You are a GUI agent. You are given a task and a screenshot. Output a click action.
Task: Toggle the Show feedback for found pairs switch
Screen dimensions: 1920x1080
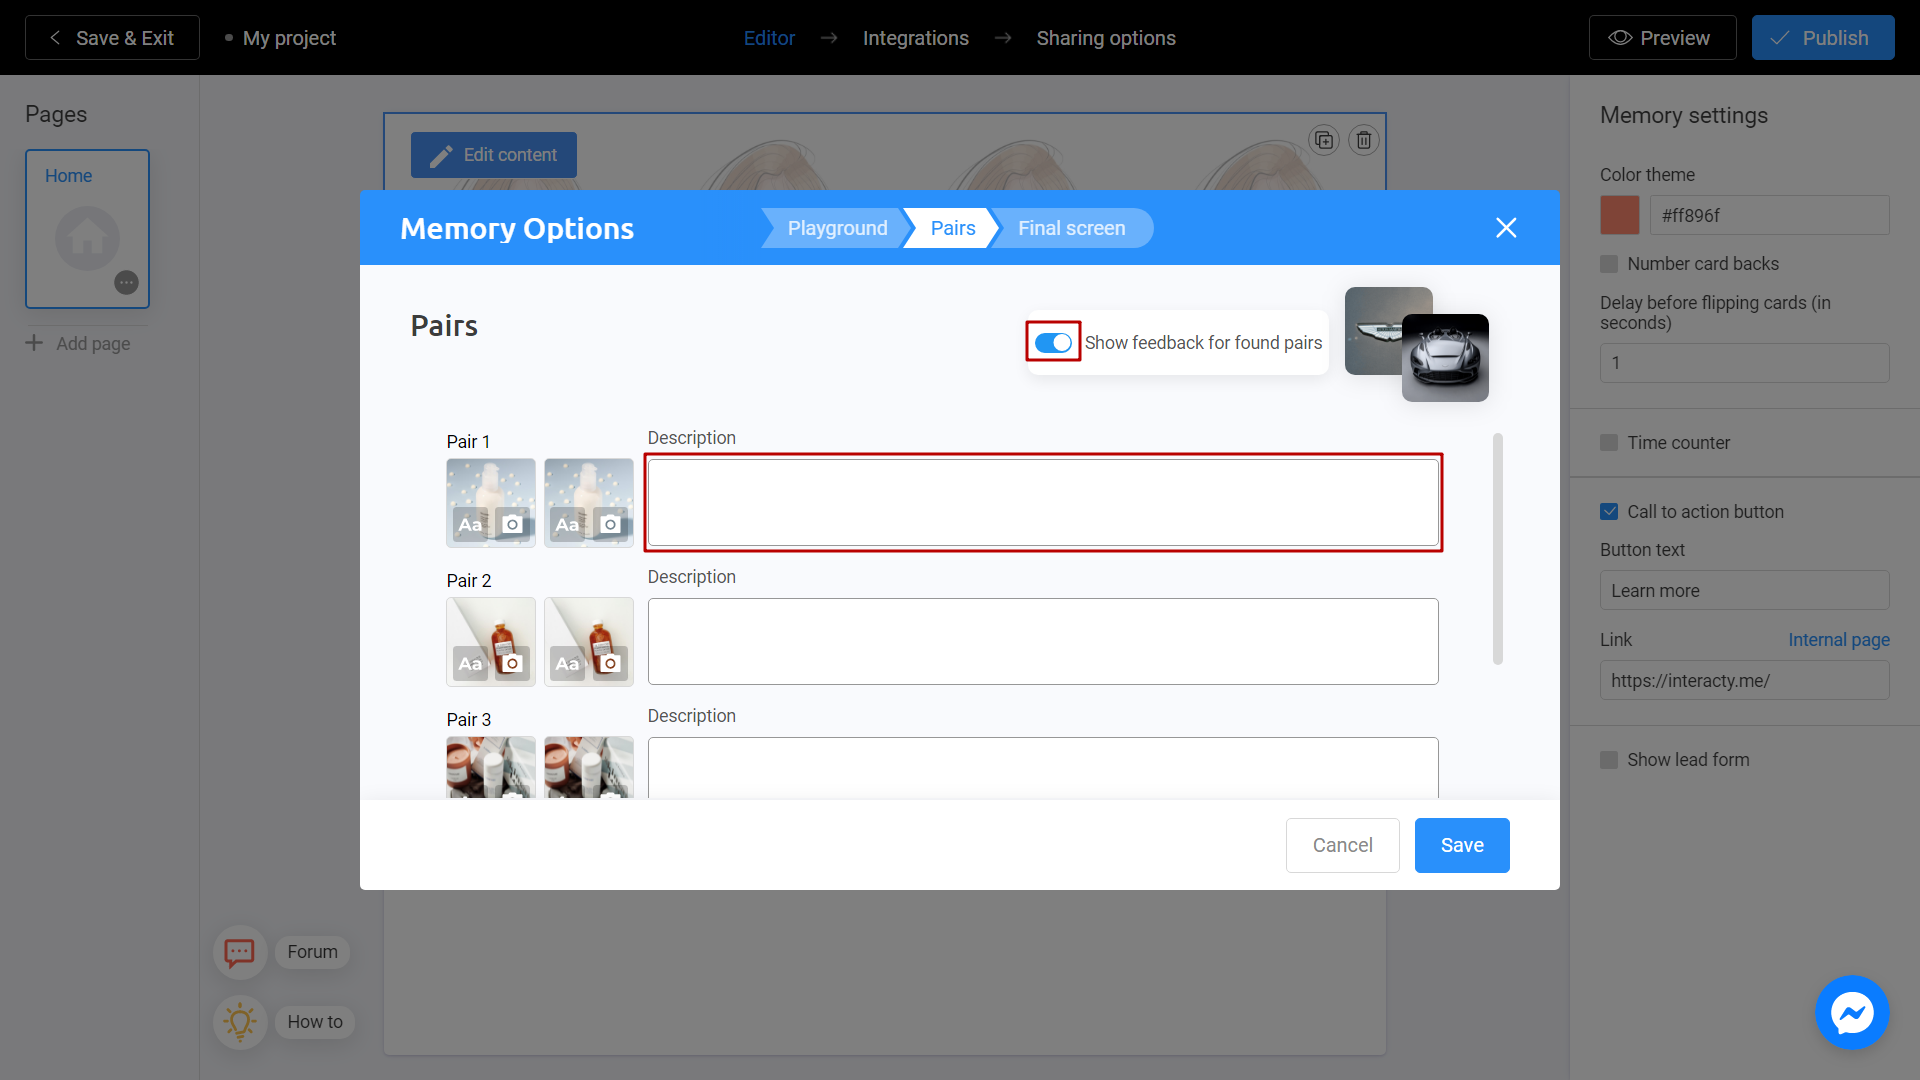1054,343
